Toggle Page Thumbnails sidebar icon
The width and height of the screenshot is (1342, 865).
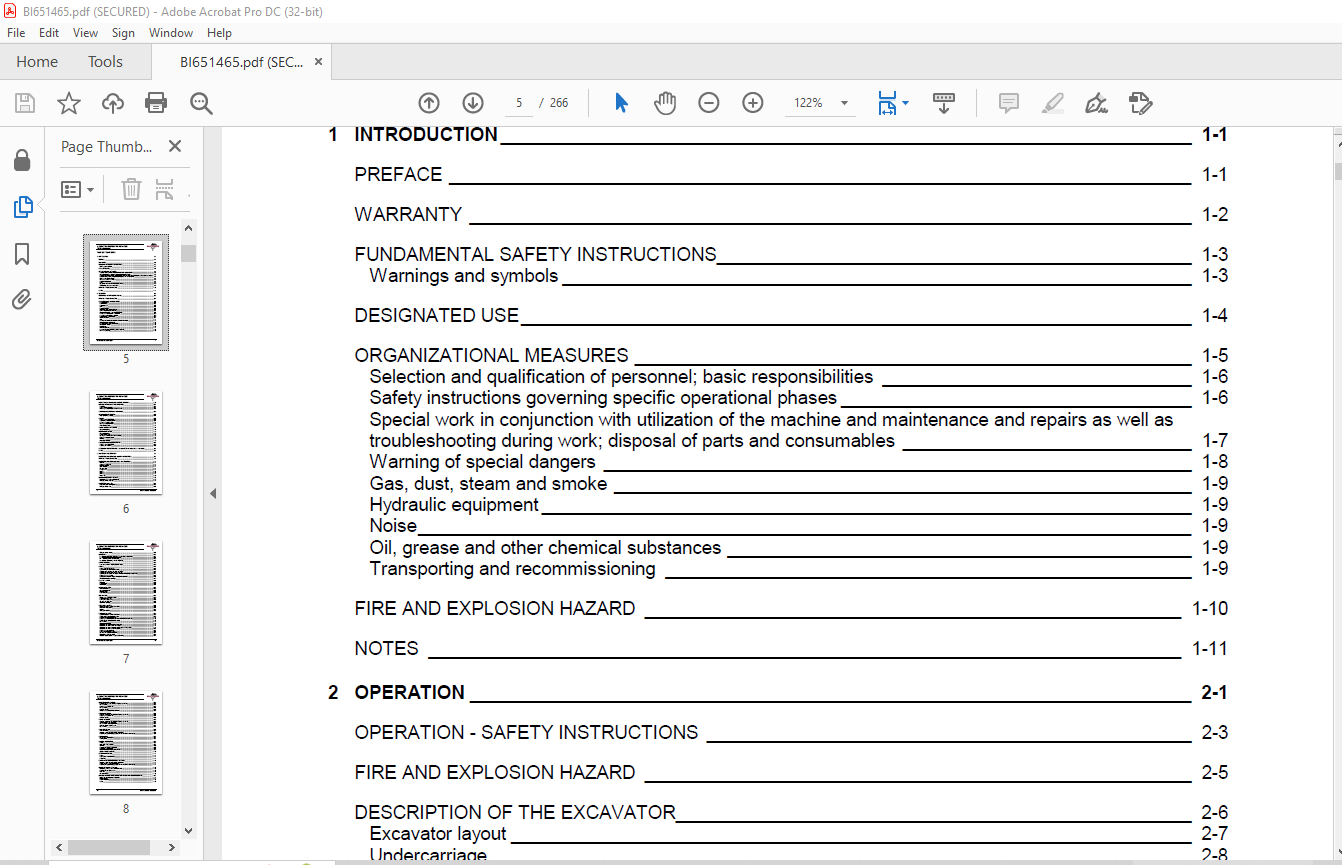pyautogui.click(x=22, y=207)
